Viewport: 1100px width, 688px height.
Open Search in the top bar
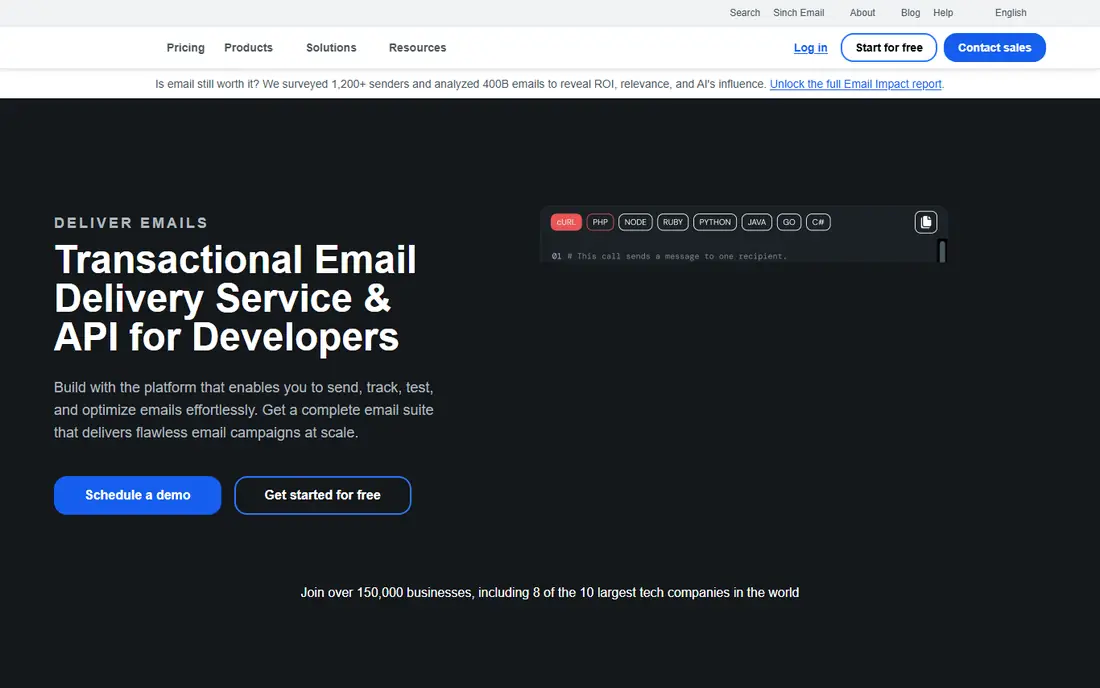point(744,13)
